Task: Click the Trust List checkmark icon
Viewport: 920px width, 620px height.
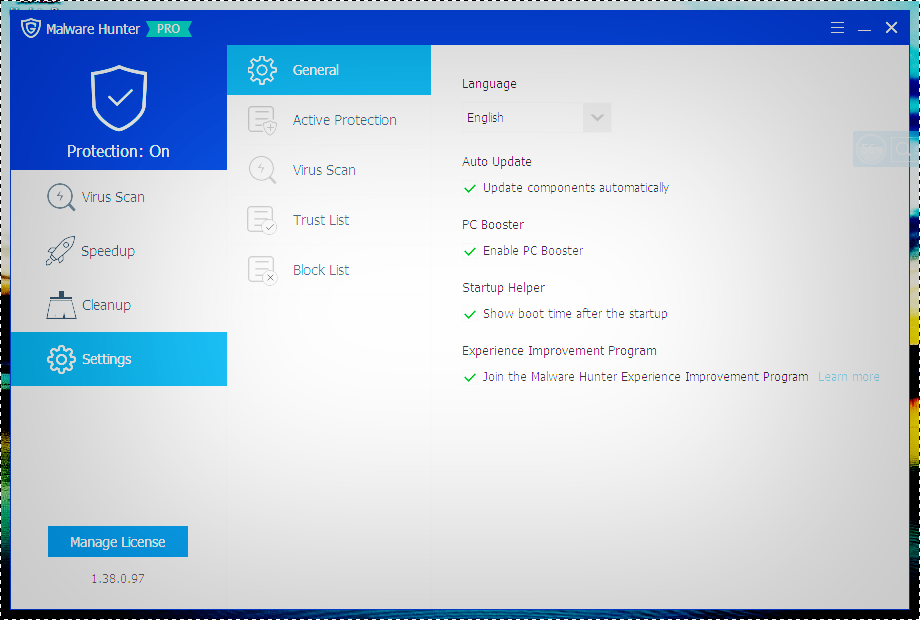Action: (x=262, y=220)
